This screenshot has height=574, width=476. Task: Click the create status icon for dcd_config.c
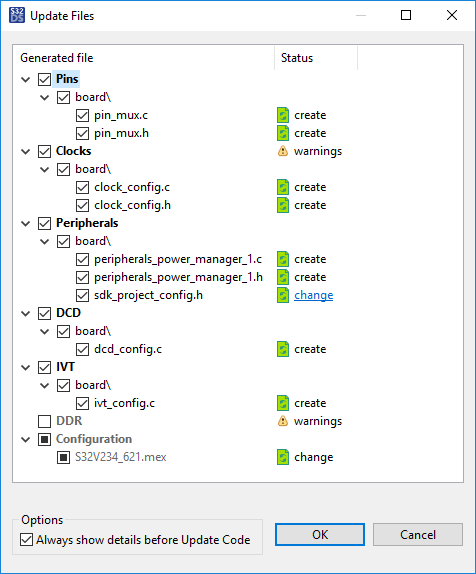point(283,349)
